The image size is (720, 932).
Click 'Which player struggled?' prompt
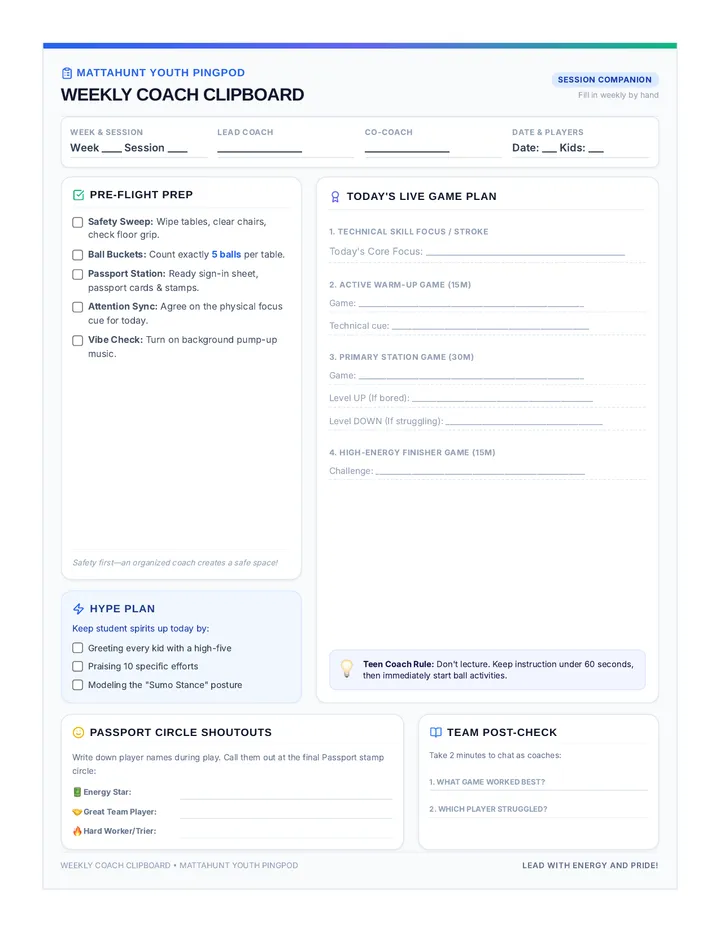point(488,809)
